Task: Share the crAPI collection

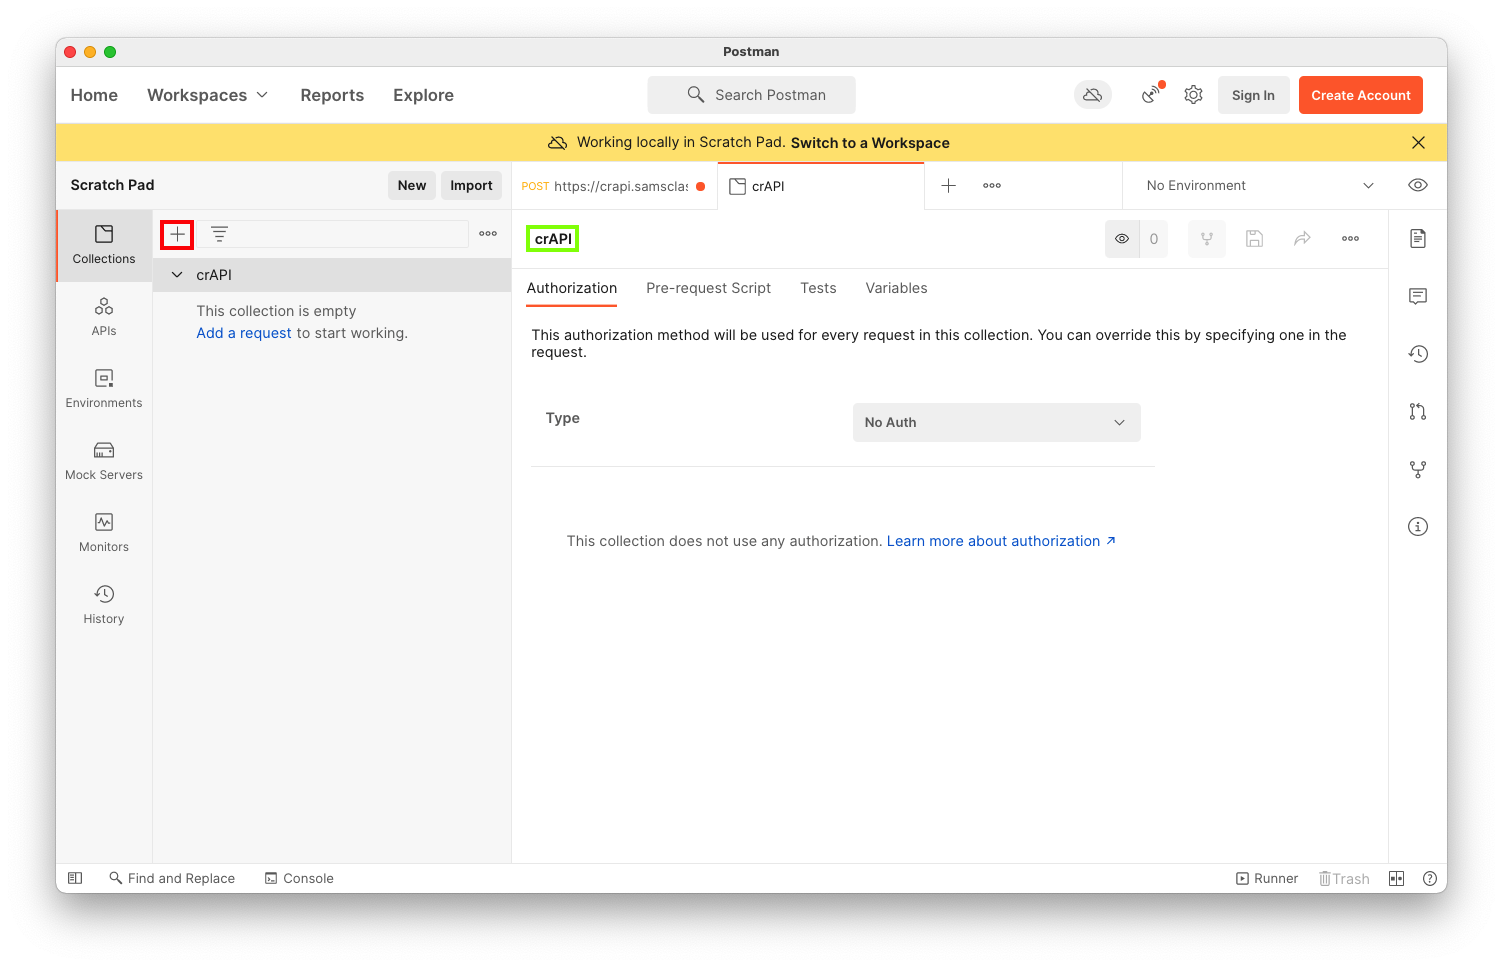Action: click(1302, 239)
